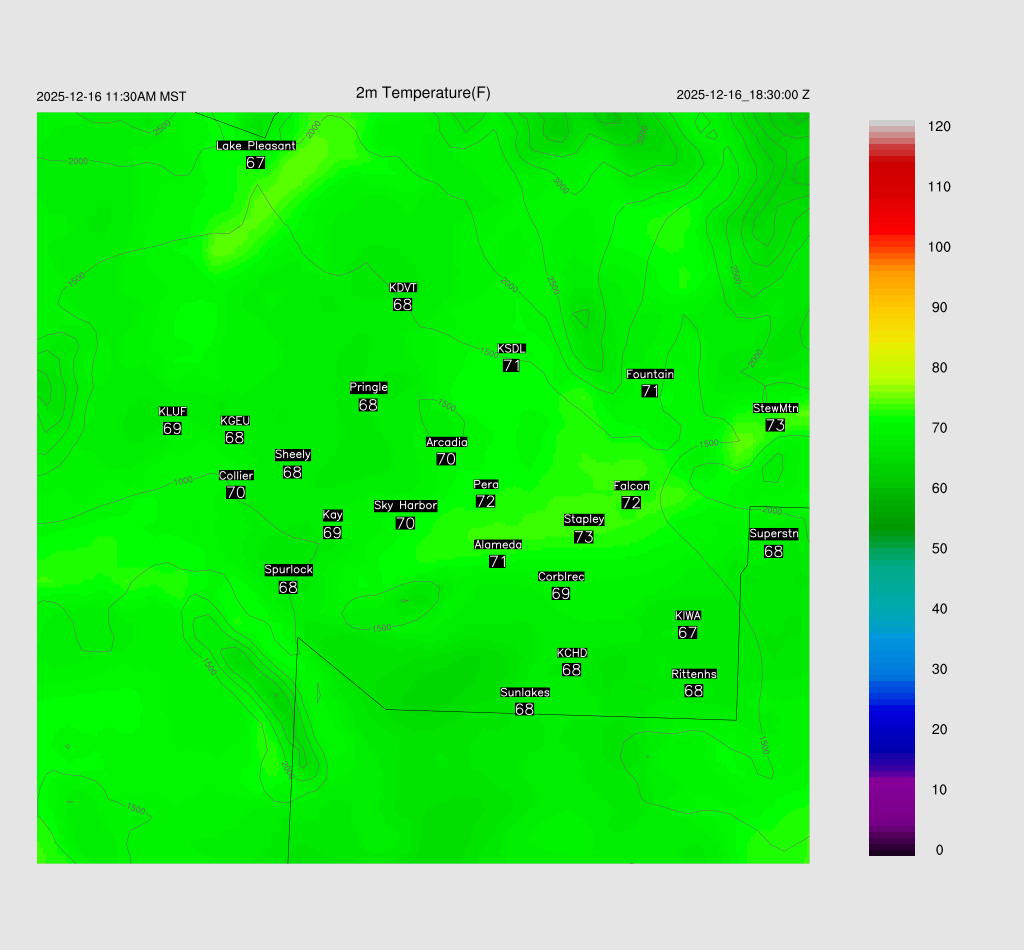Click the temperature value under Stapley
The width and height of the screenshot is (1024, 950).
pyautogui.click(x=584, y=537)
